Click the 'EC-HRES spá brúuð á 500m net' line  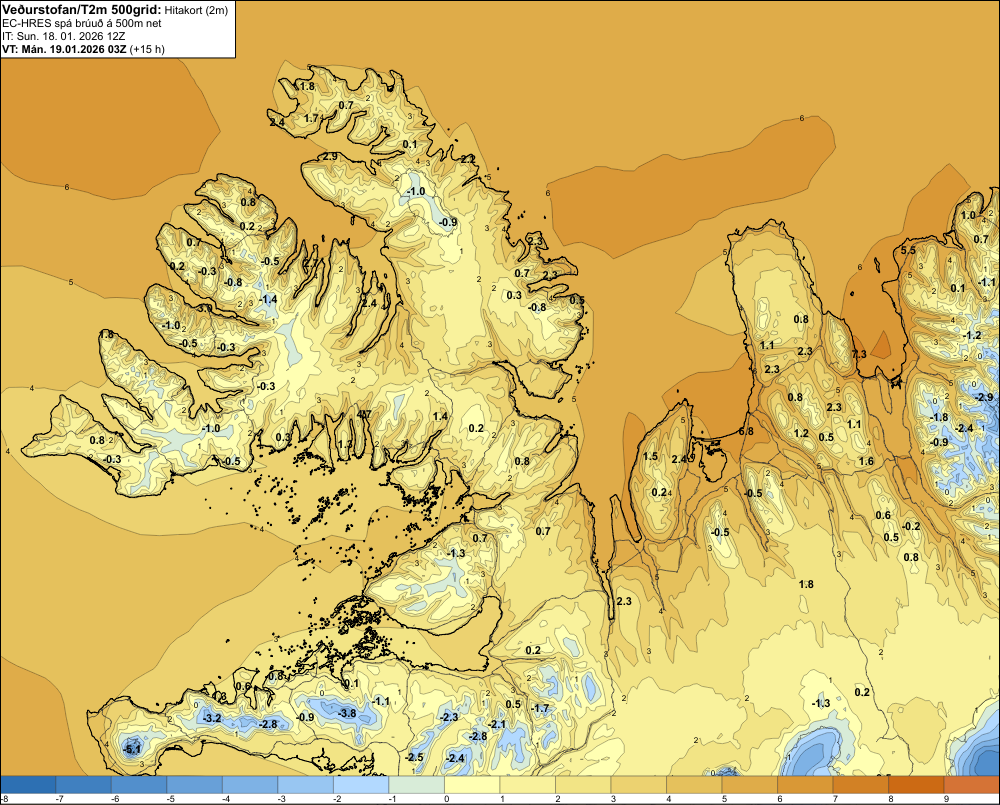82,23
